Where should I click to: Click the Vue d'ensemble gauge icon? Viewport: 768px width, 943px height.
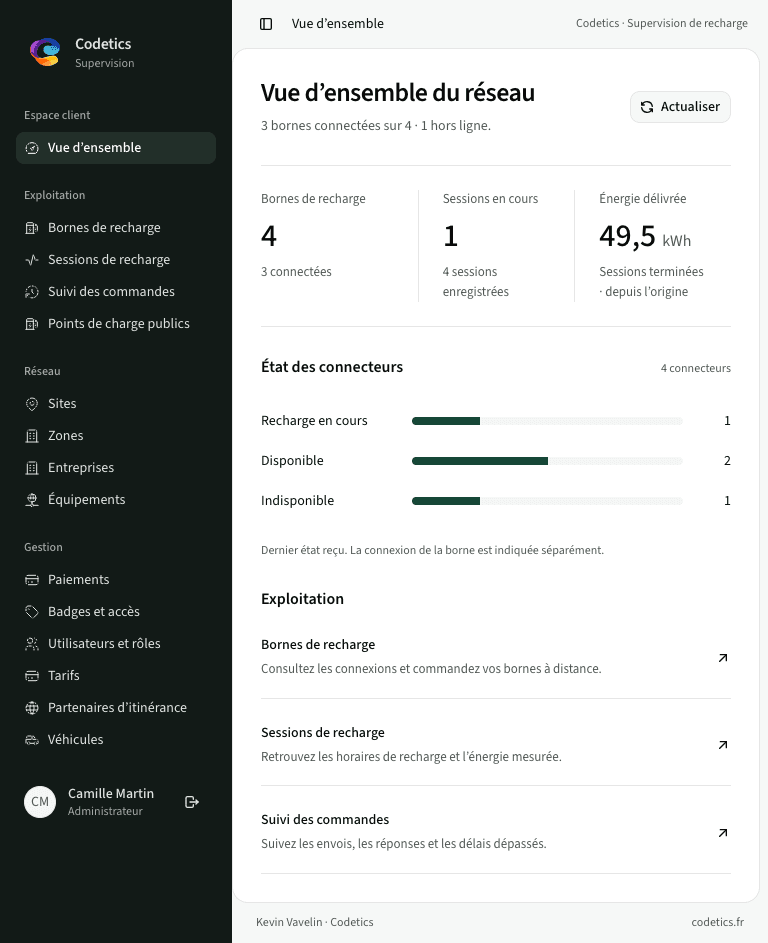32,148
